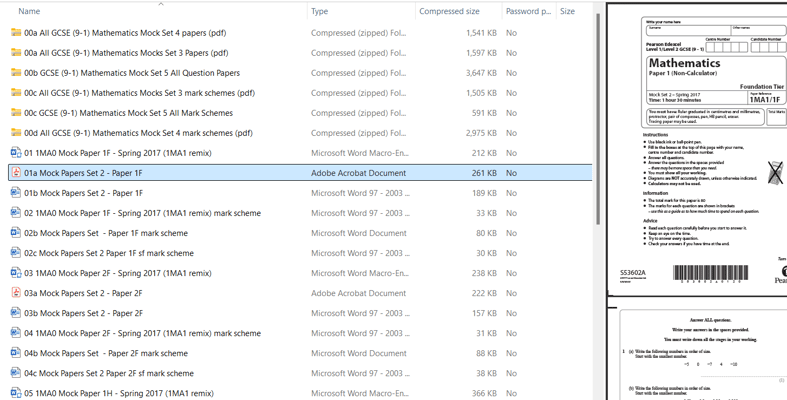
Task: Click zipped folder icon for Mock Set 4 papers
Action: (16, 33)
